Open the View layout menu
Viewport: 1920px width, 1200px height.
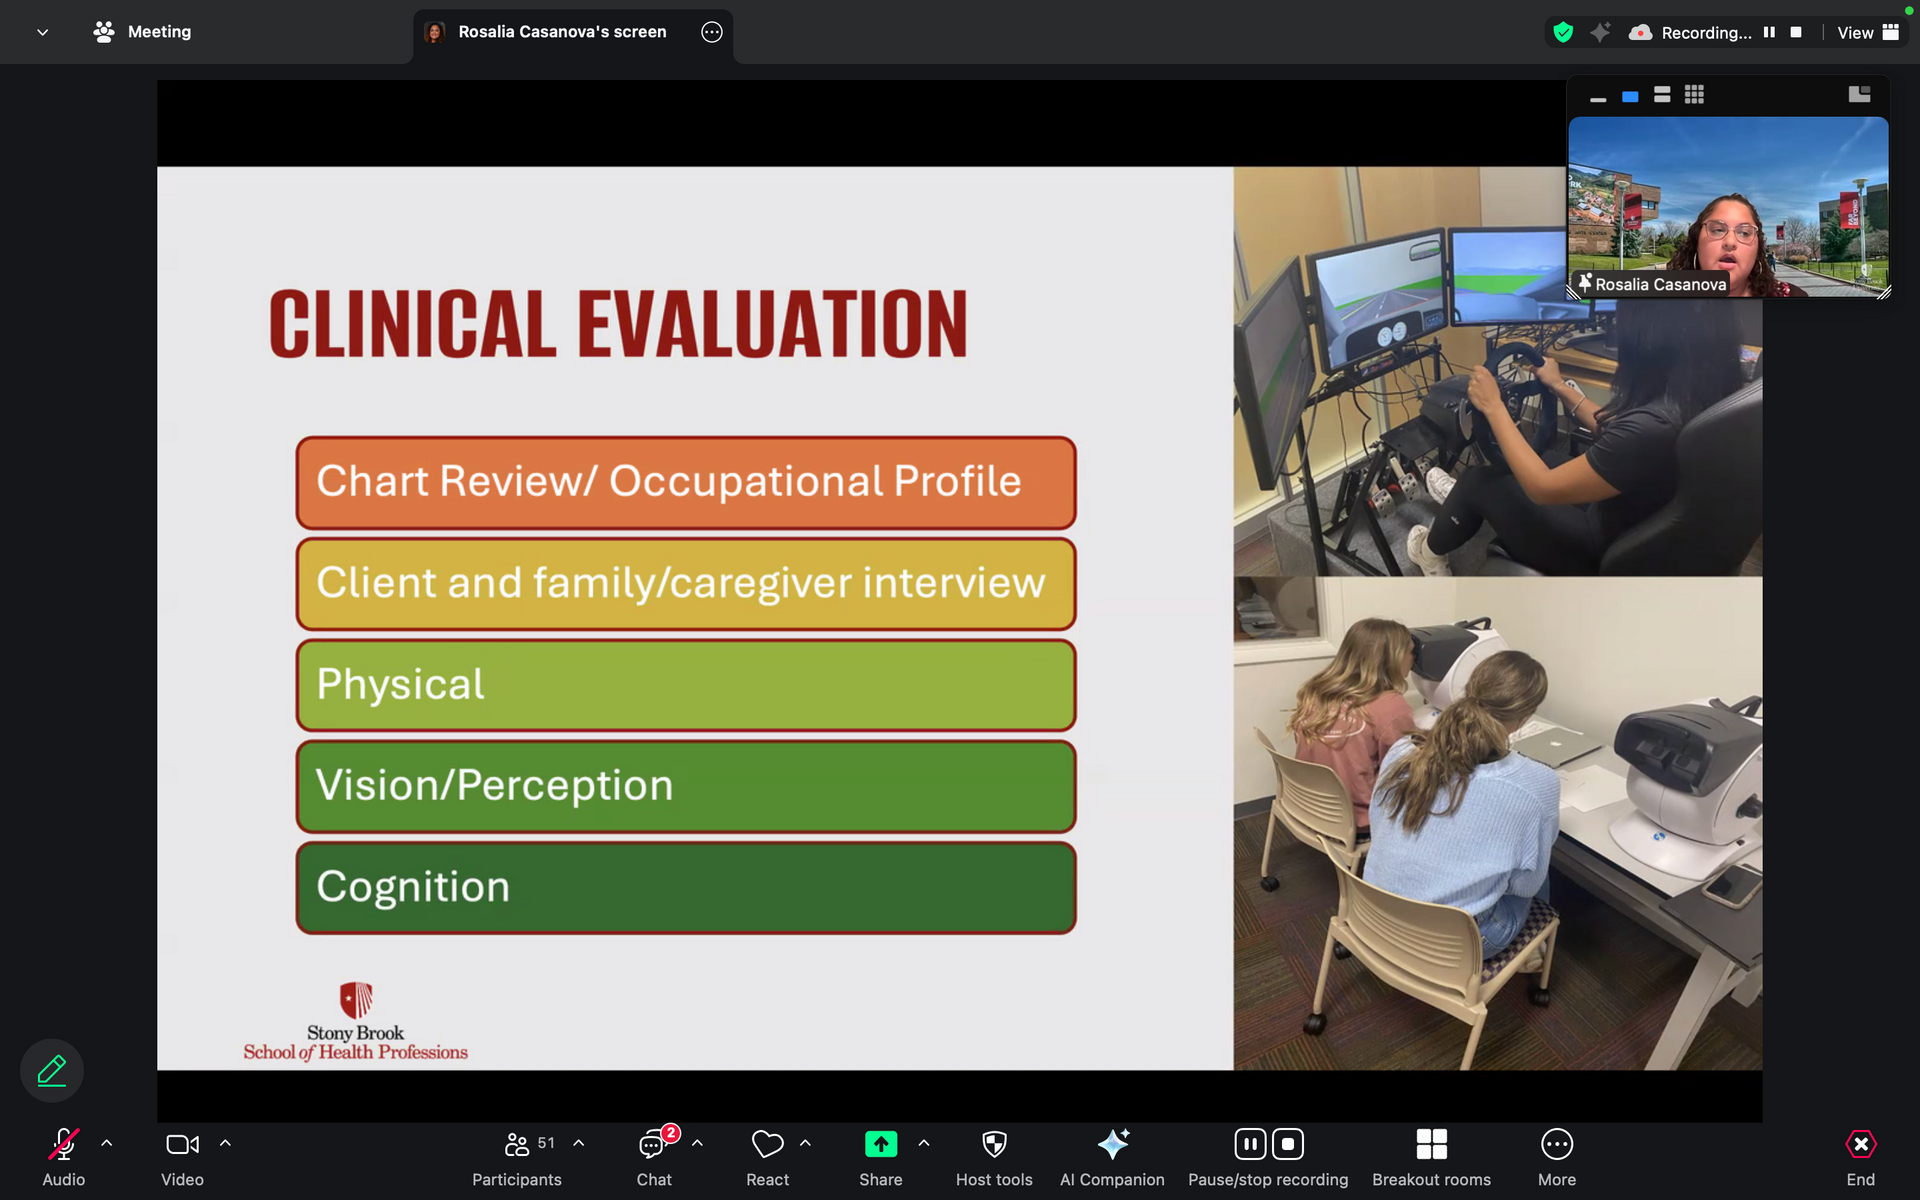[x=1867, y=33]
